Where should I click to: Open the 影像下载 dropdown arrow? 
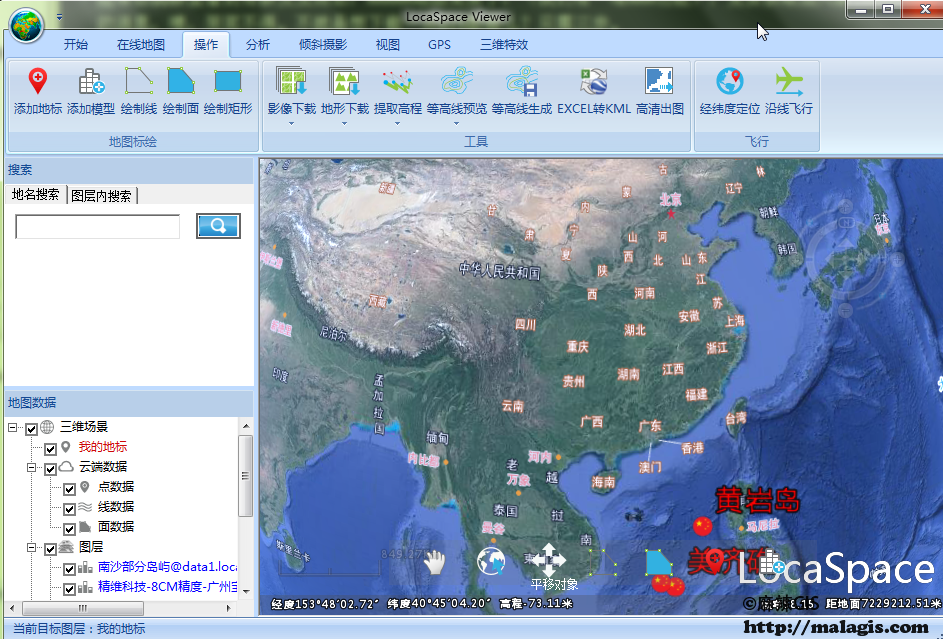pos(292,123)
